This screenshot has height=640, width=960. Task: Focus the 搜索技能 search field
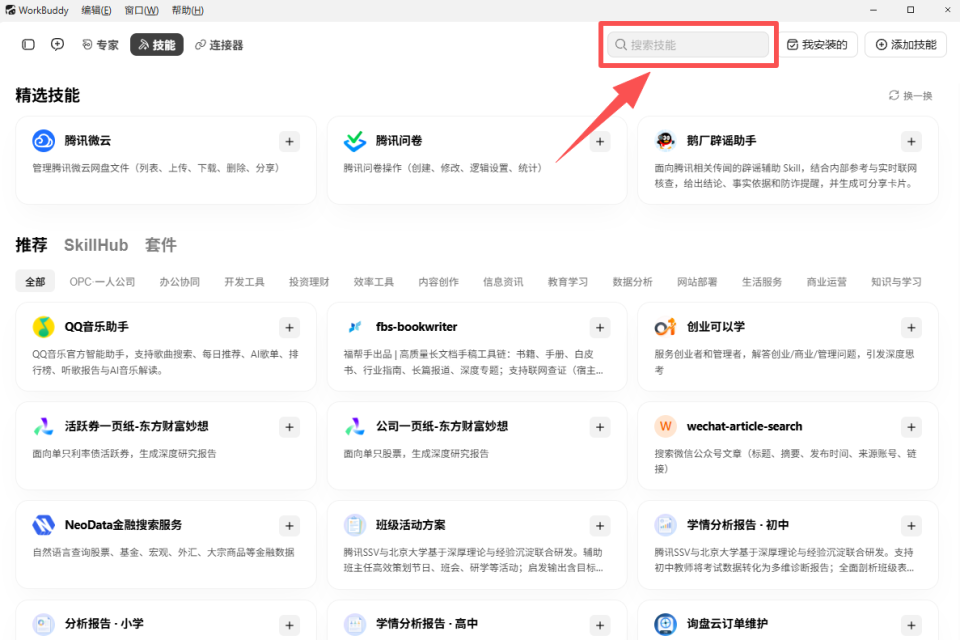click(x=688, y=45)
